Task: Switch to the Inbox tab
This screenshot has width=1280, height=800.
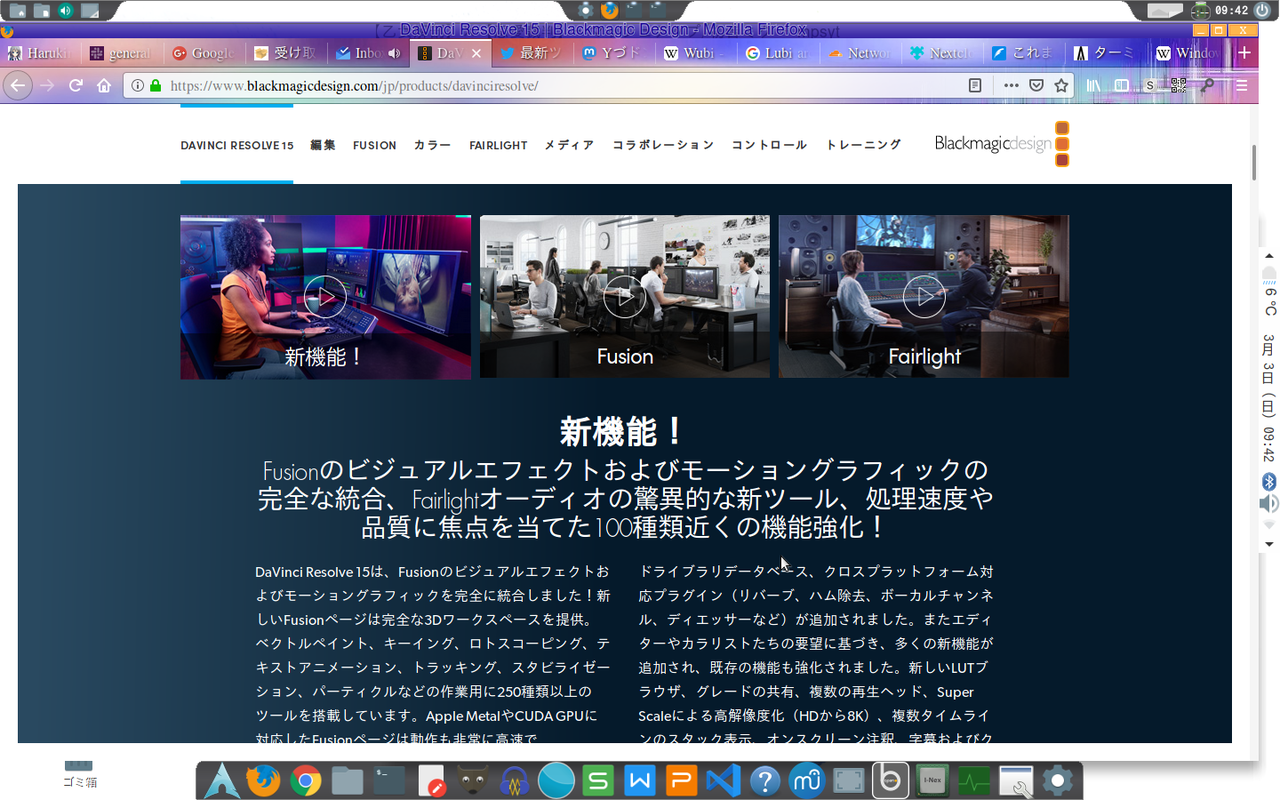Action: (x=368, y=53)
